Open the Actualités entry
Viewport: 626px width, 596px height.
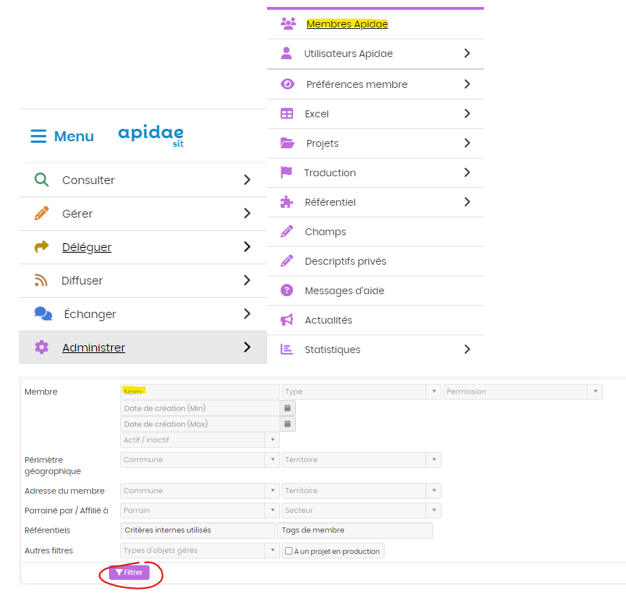pos(375,320)
